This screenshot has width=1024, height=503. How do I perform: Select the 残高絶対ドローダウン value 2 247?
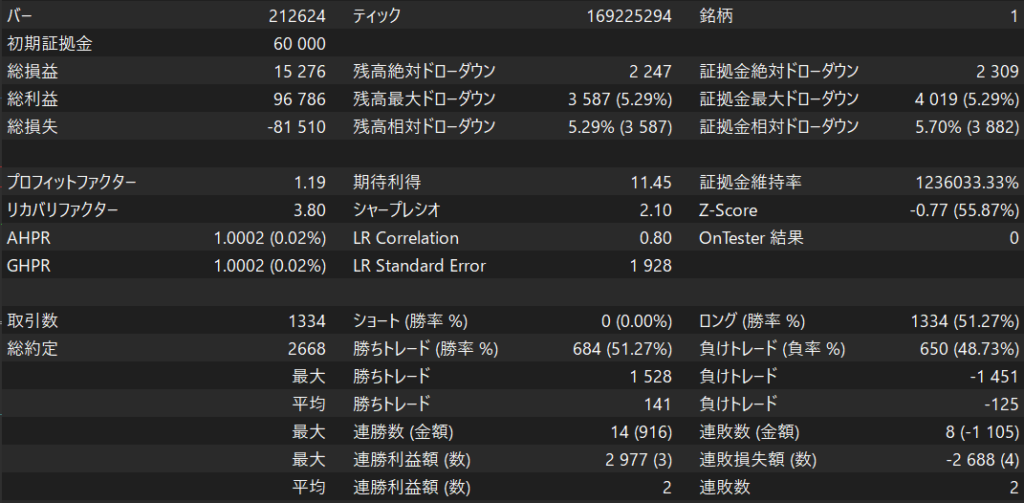tap(650, 72)
